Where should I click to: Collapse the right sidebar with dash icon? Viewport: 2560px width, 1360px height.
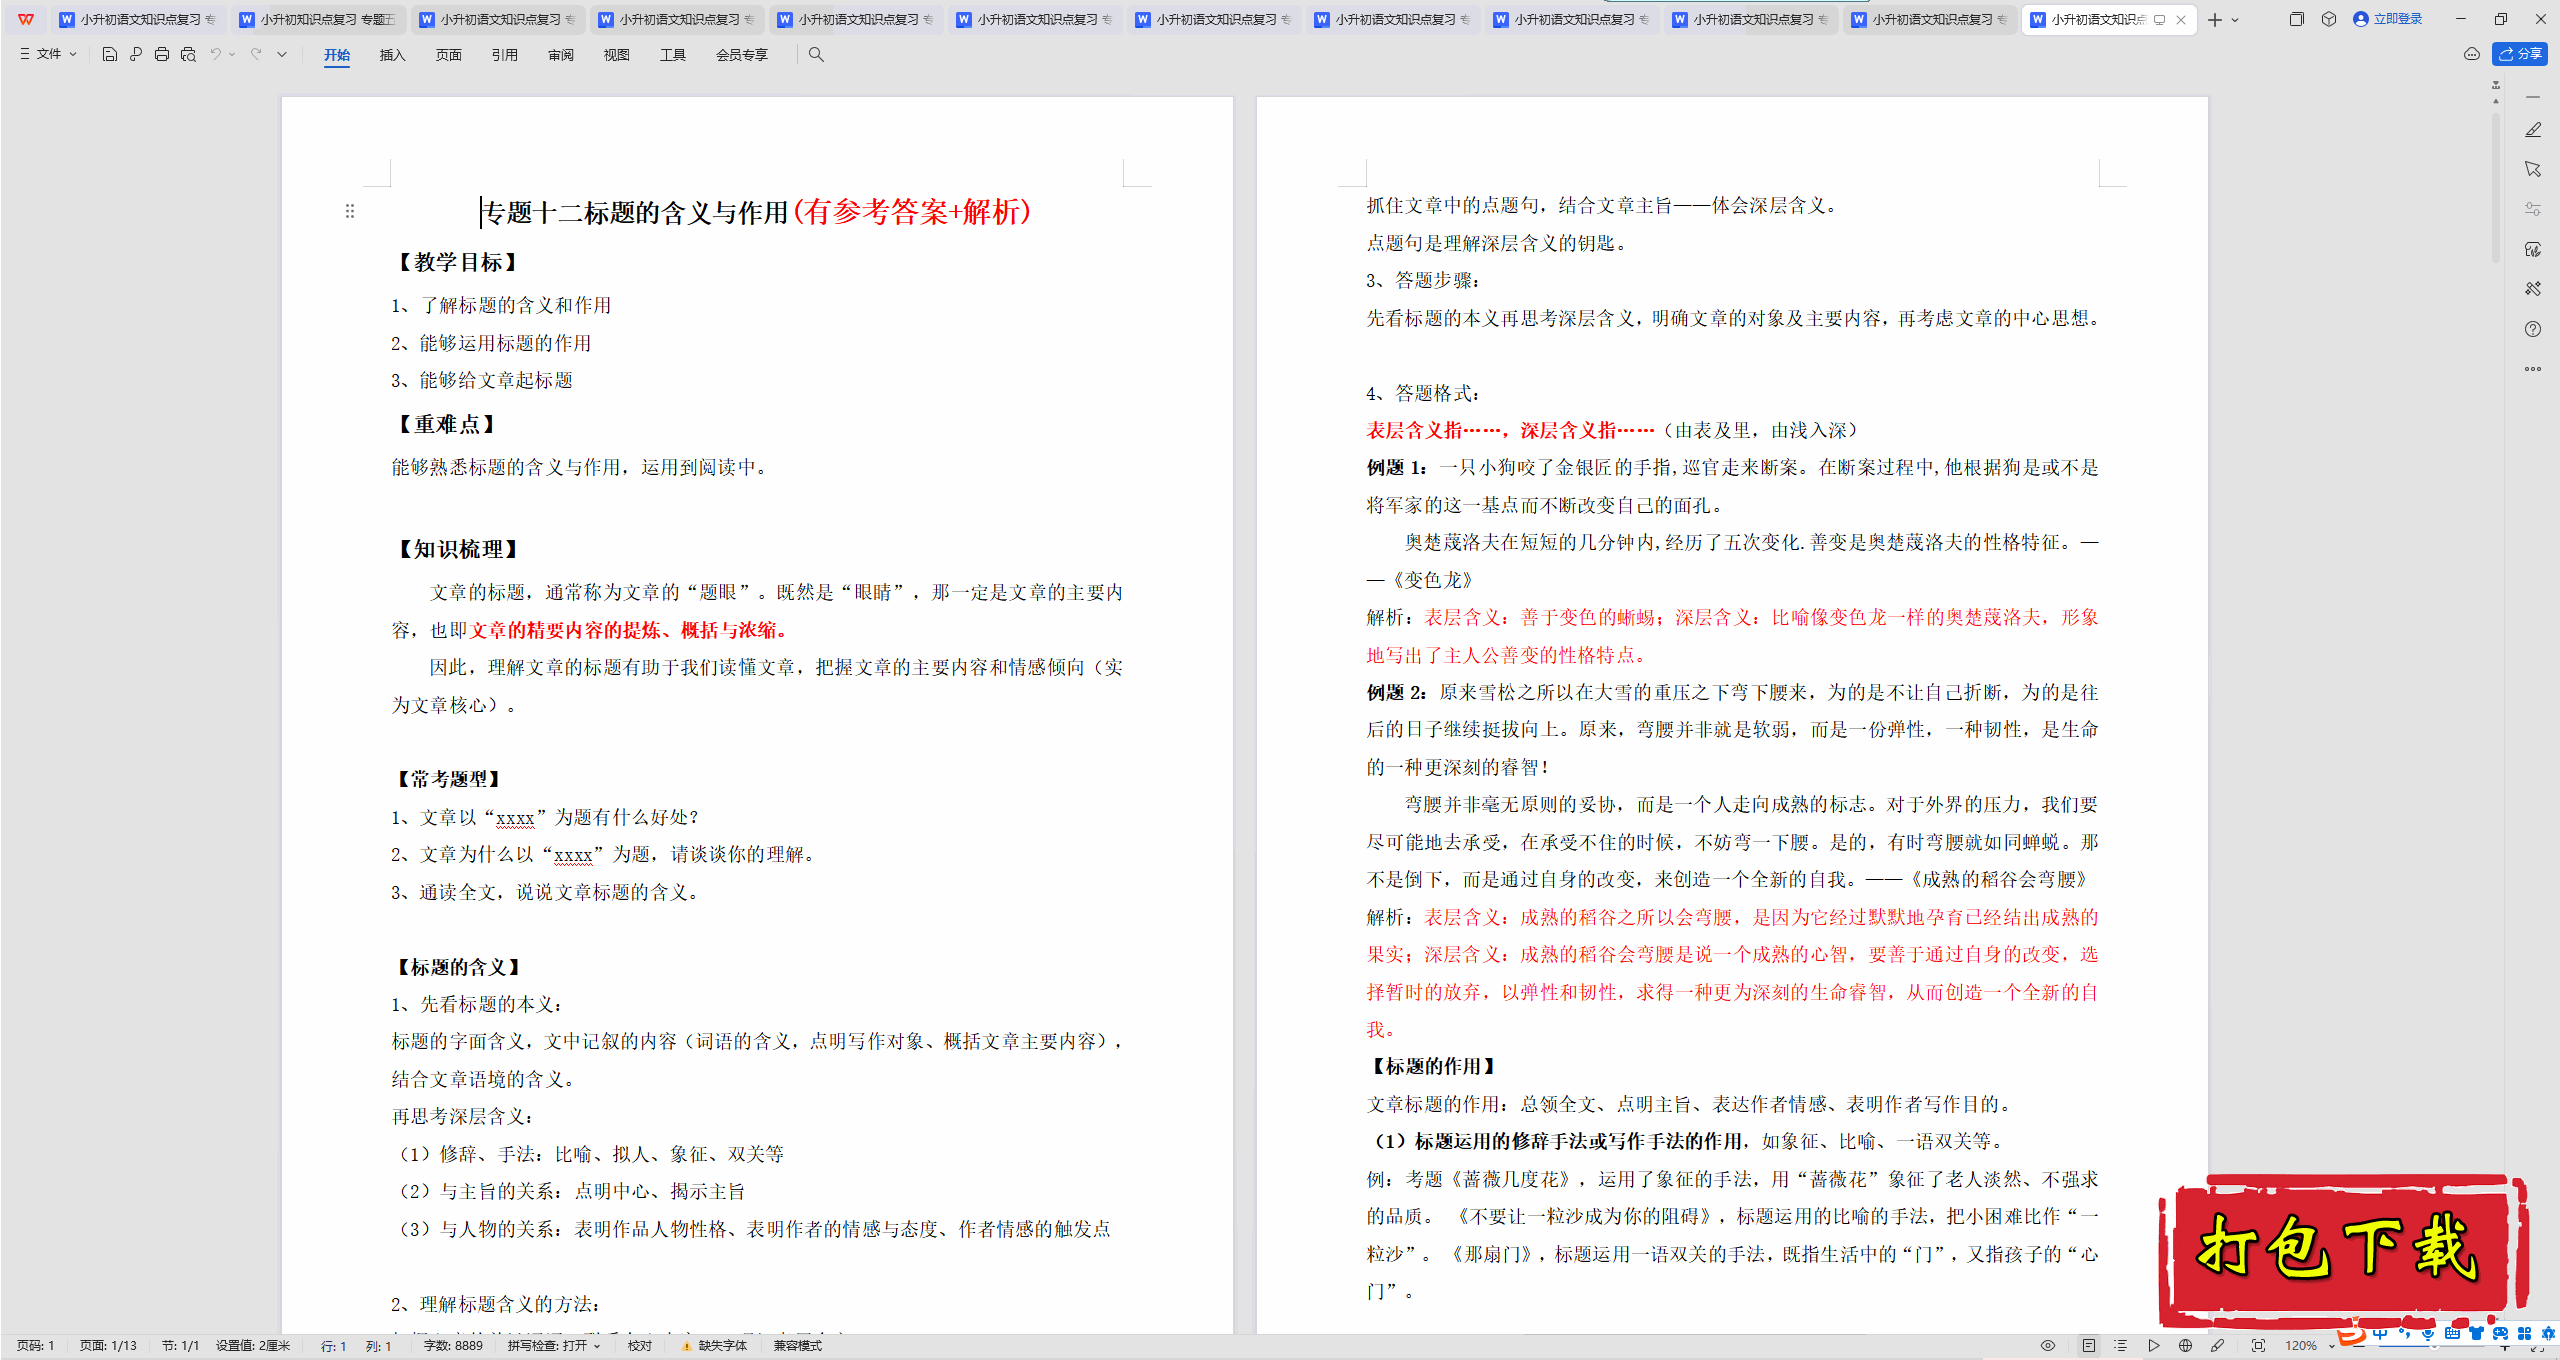pyautogui.click(x=2533, y=97)
